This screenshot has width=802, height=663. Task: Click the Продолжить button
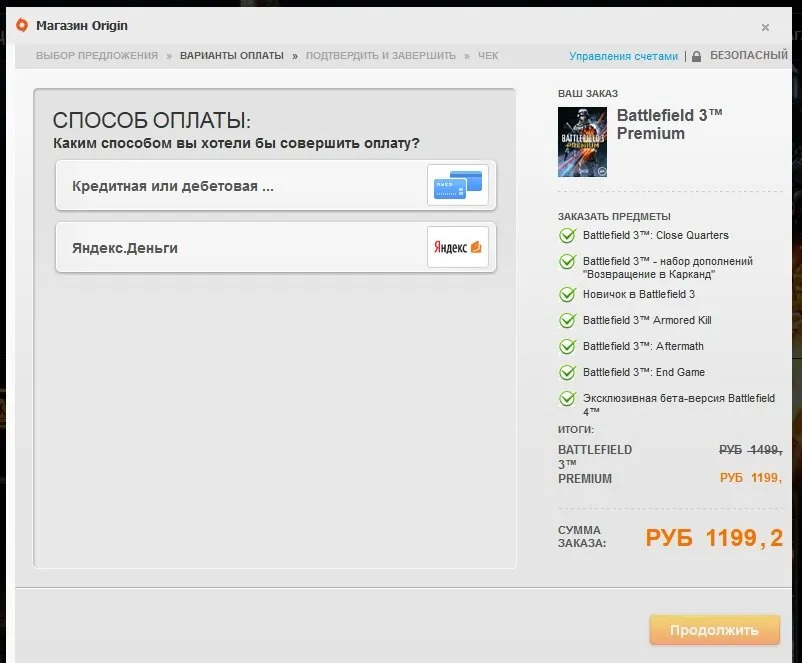(x=715, y=630)
